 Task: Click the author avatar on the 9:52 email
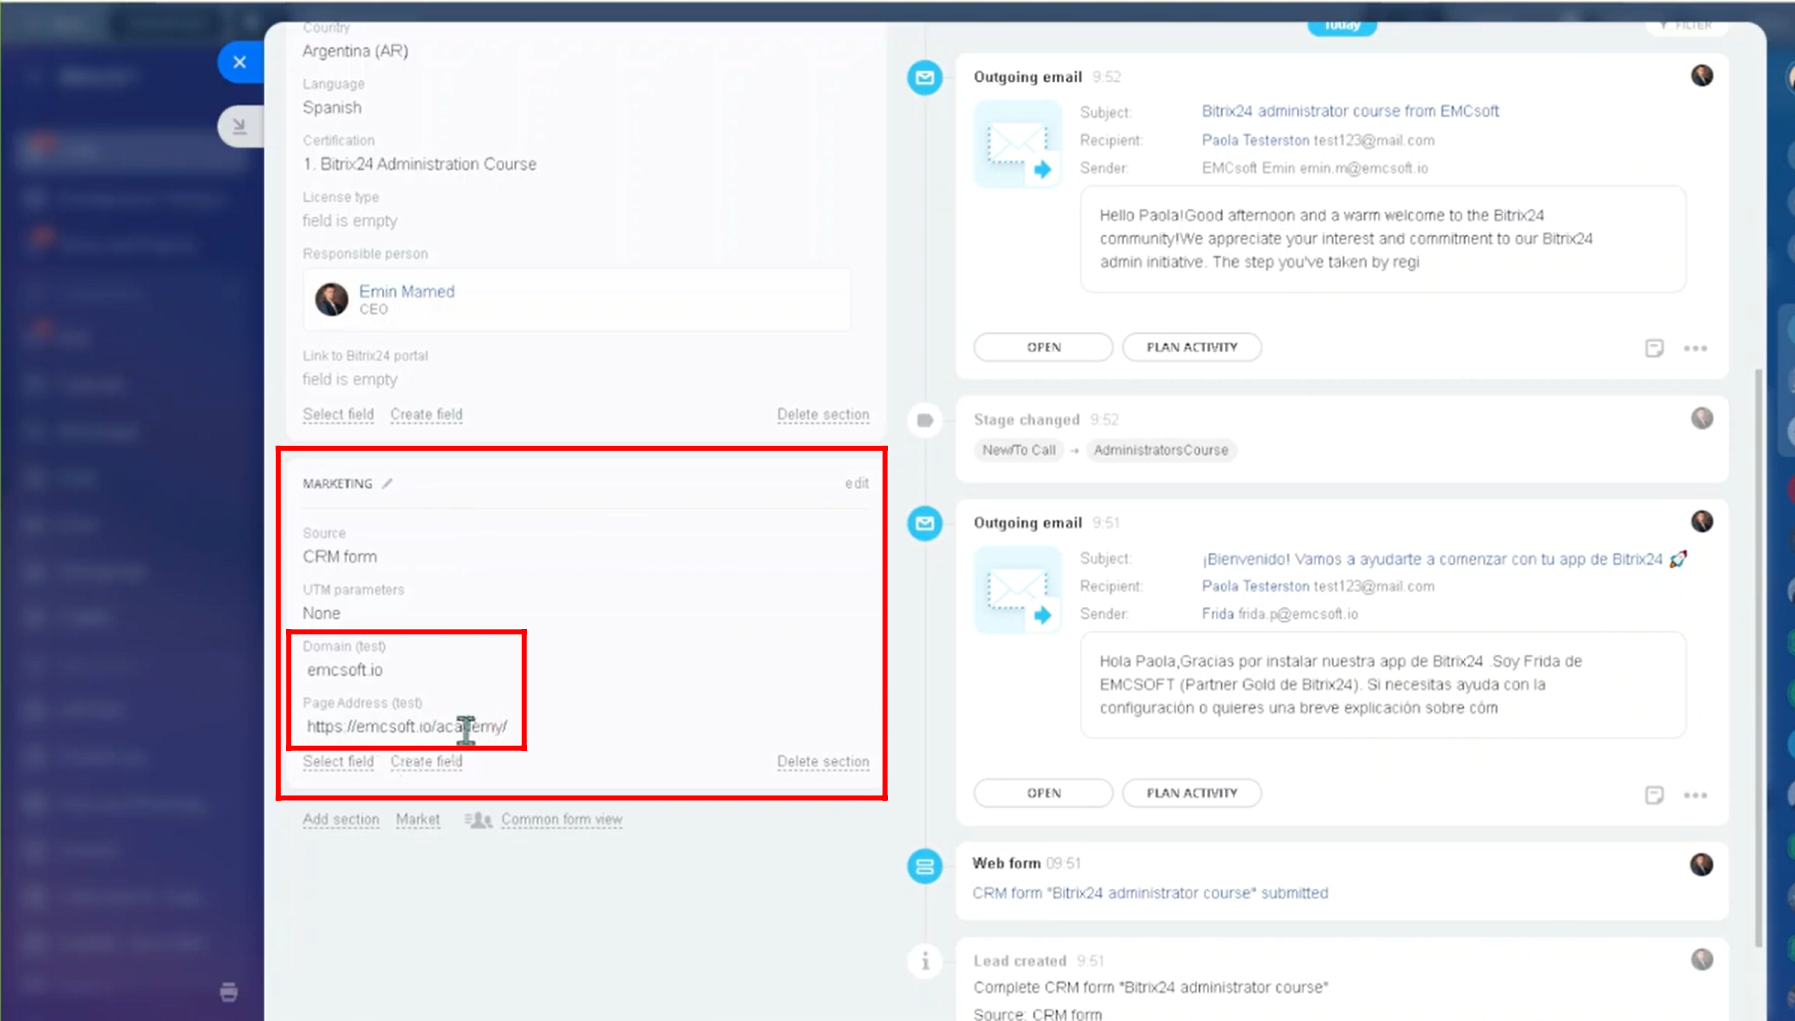pos(1702,76)
